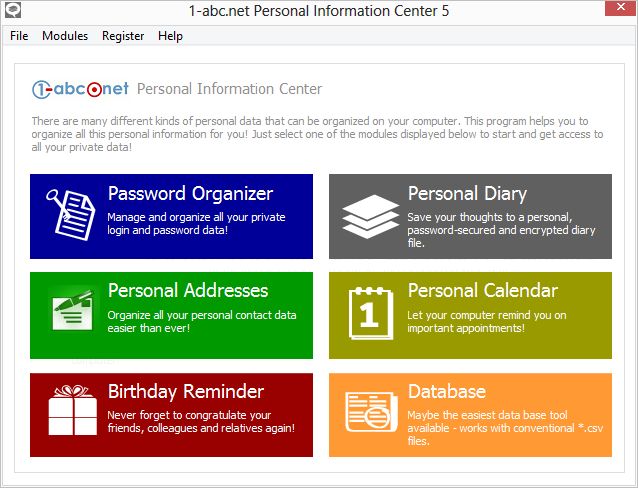Screen dimensions: 638x488
Task: Open Personal Calendar via its heading
Action: point(483,291)
